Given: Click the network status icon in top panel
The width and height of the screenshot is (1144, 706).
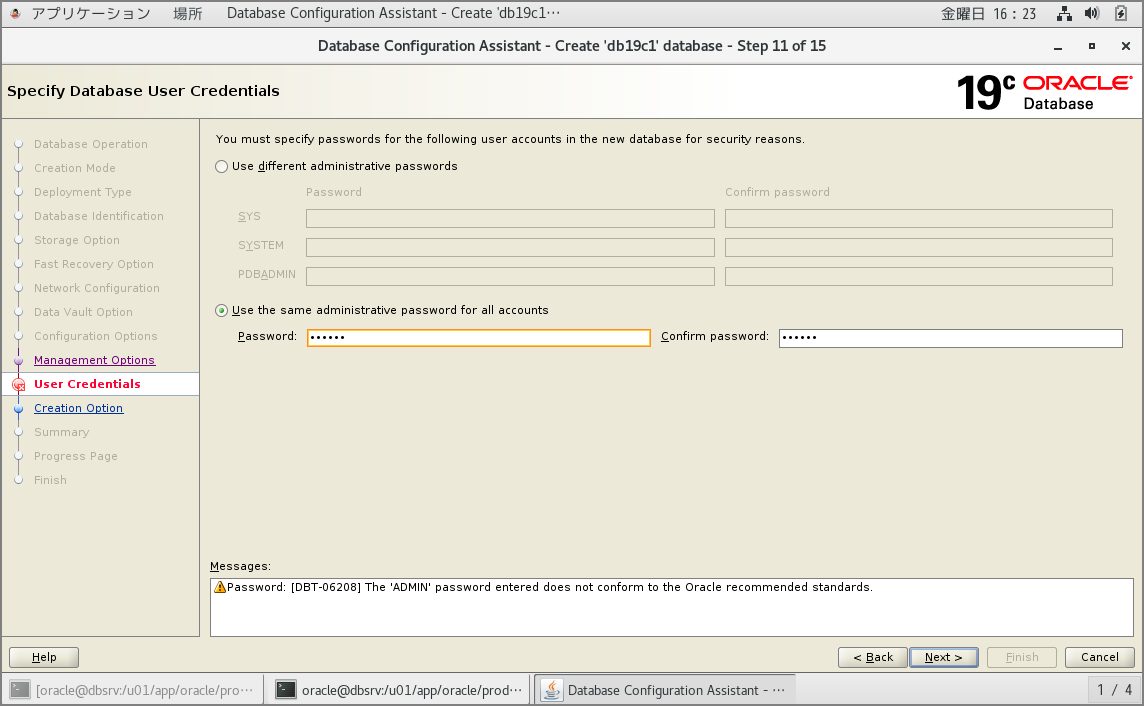Looking at the screenshot, I should click(1064, 14).
